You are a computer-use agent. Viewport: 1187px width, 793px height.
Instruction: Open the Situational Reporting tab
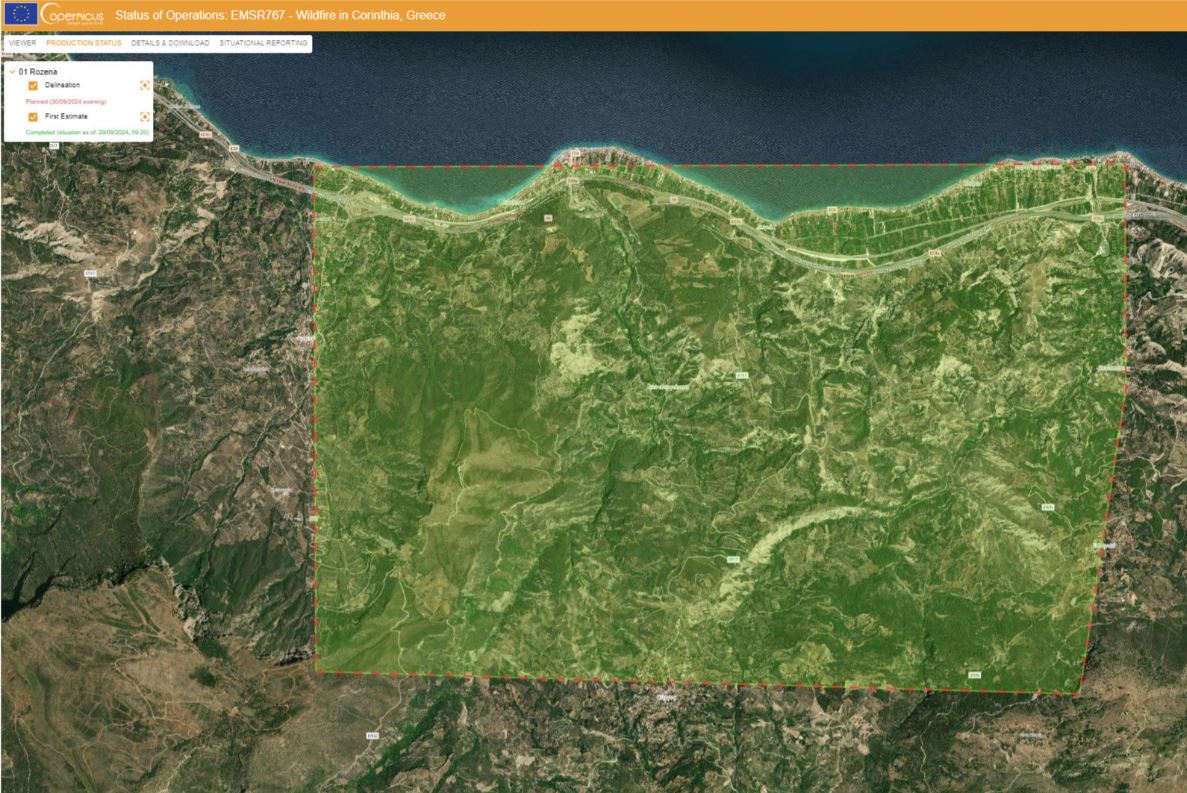(263, 43)
